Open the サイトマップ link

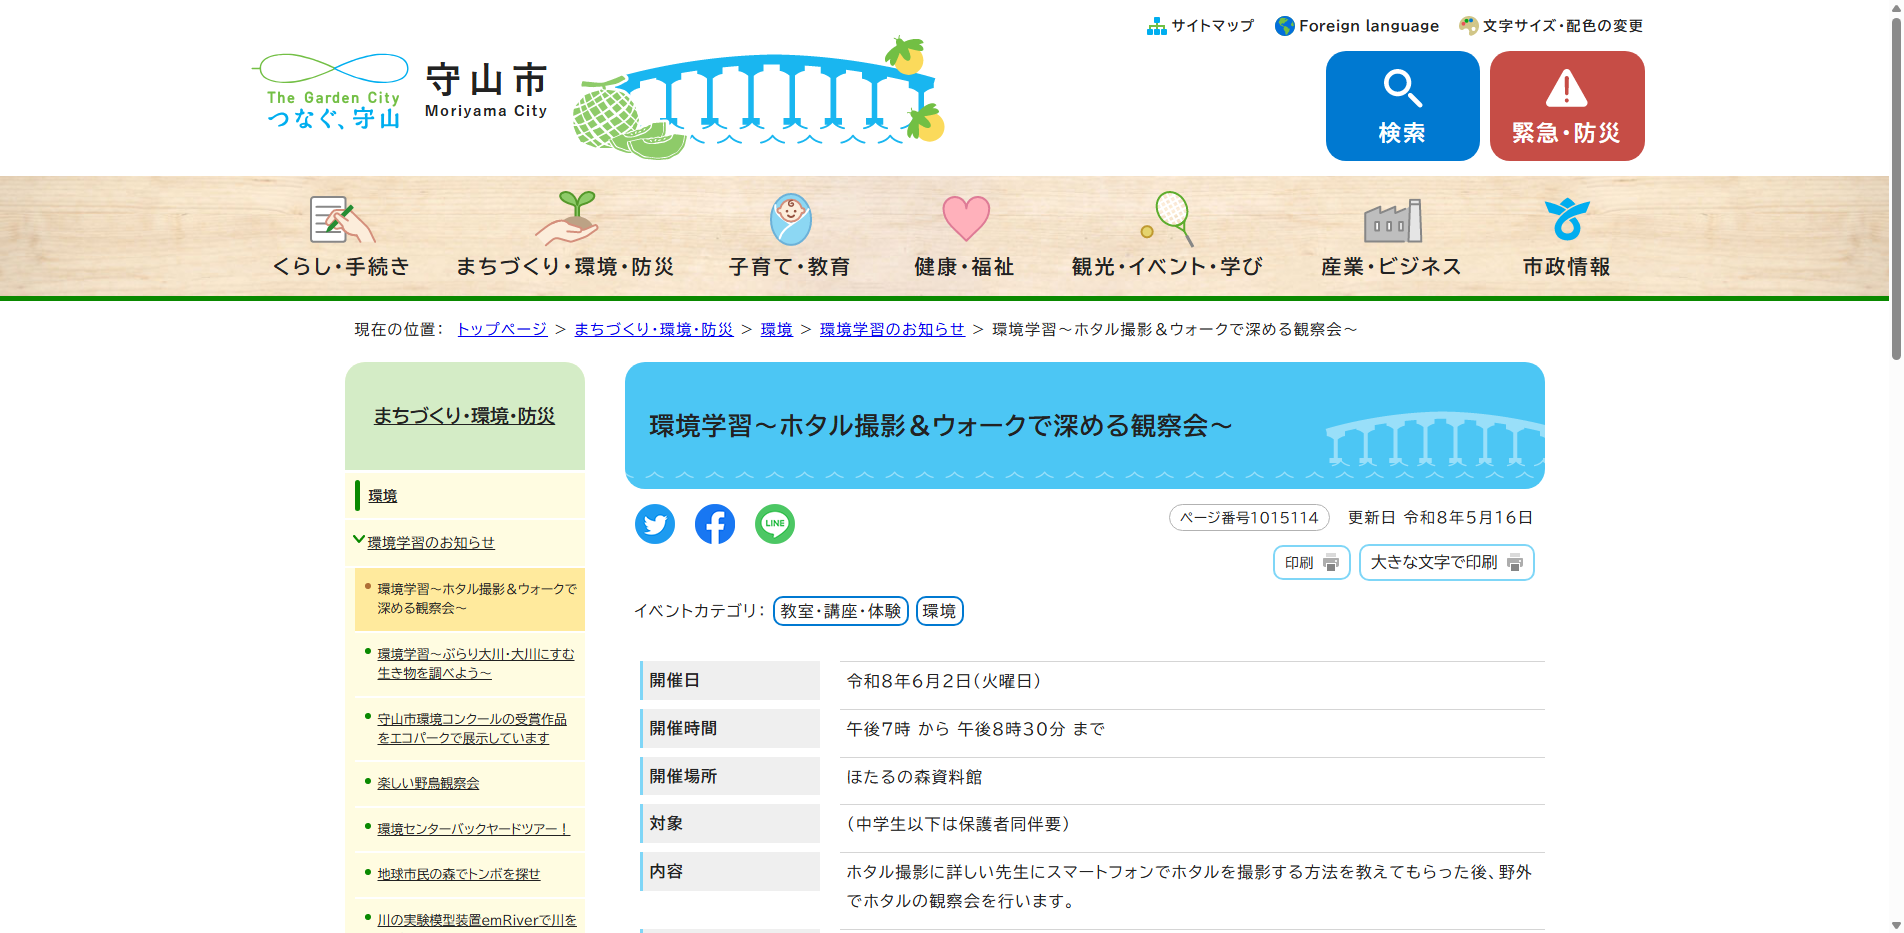(1212, 26)
